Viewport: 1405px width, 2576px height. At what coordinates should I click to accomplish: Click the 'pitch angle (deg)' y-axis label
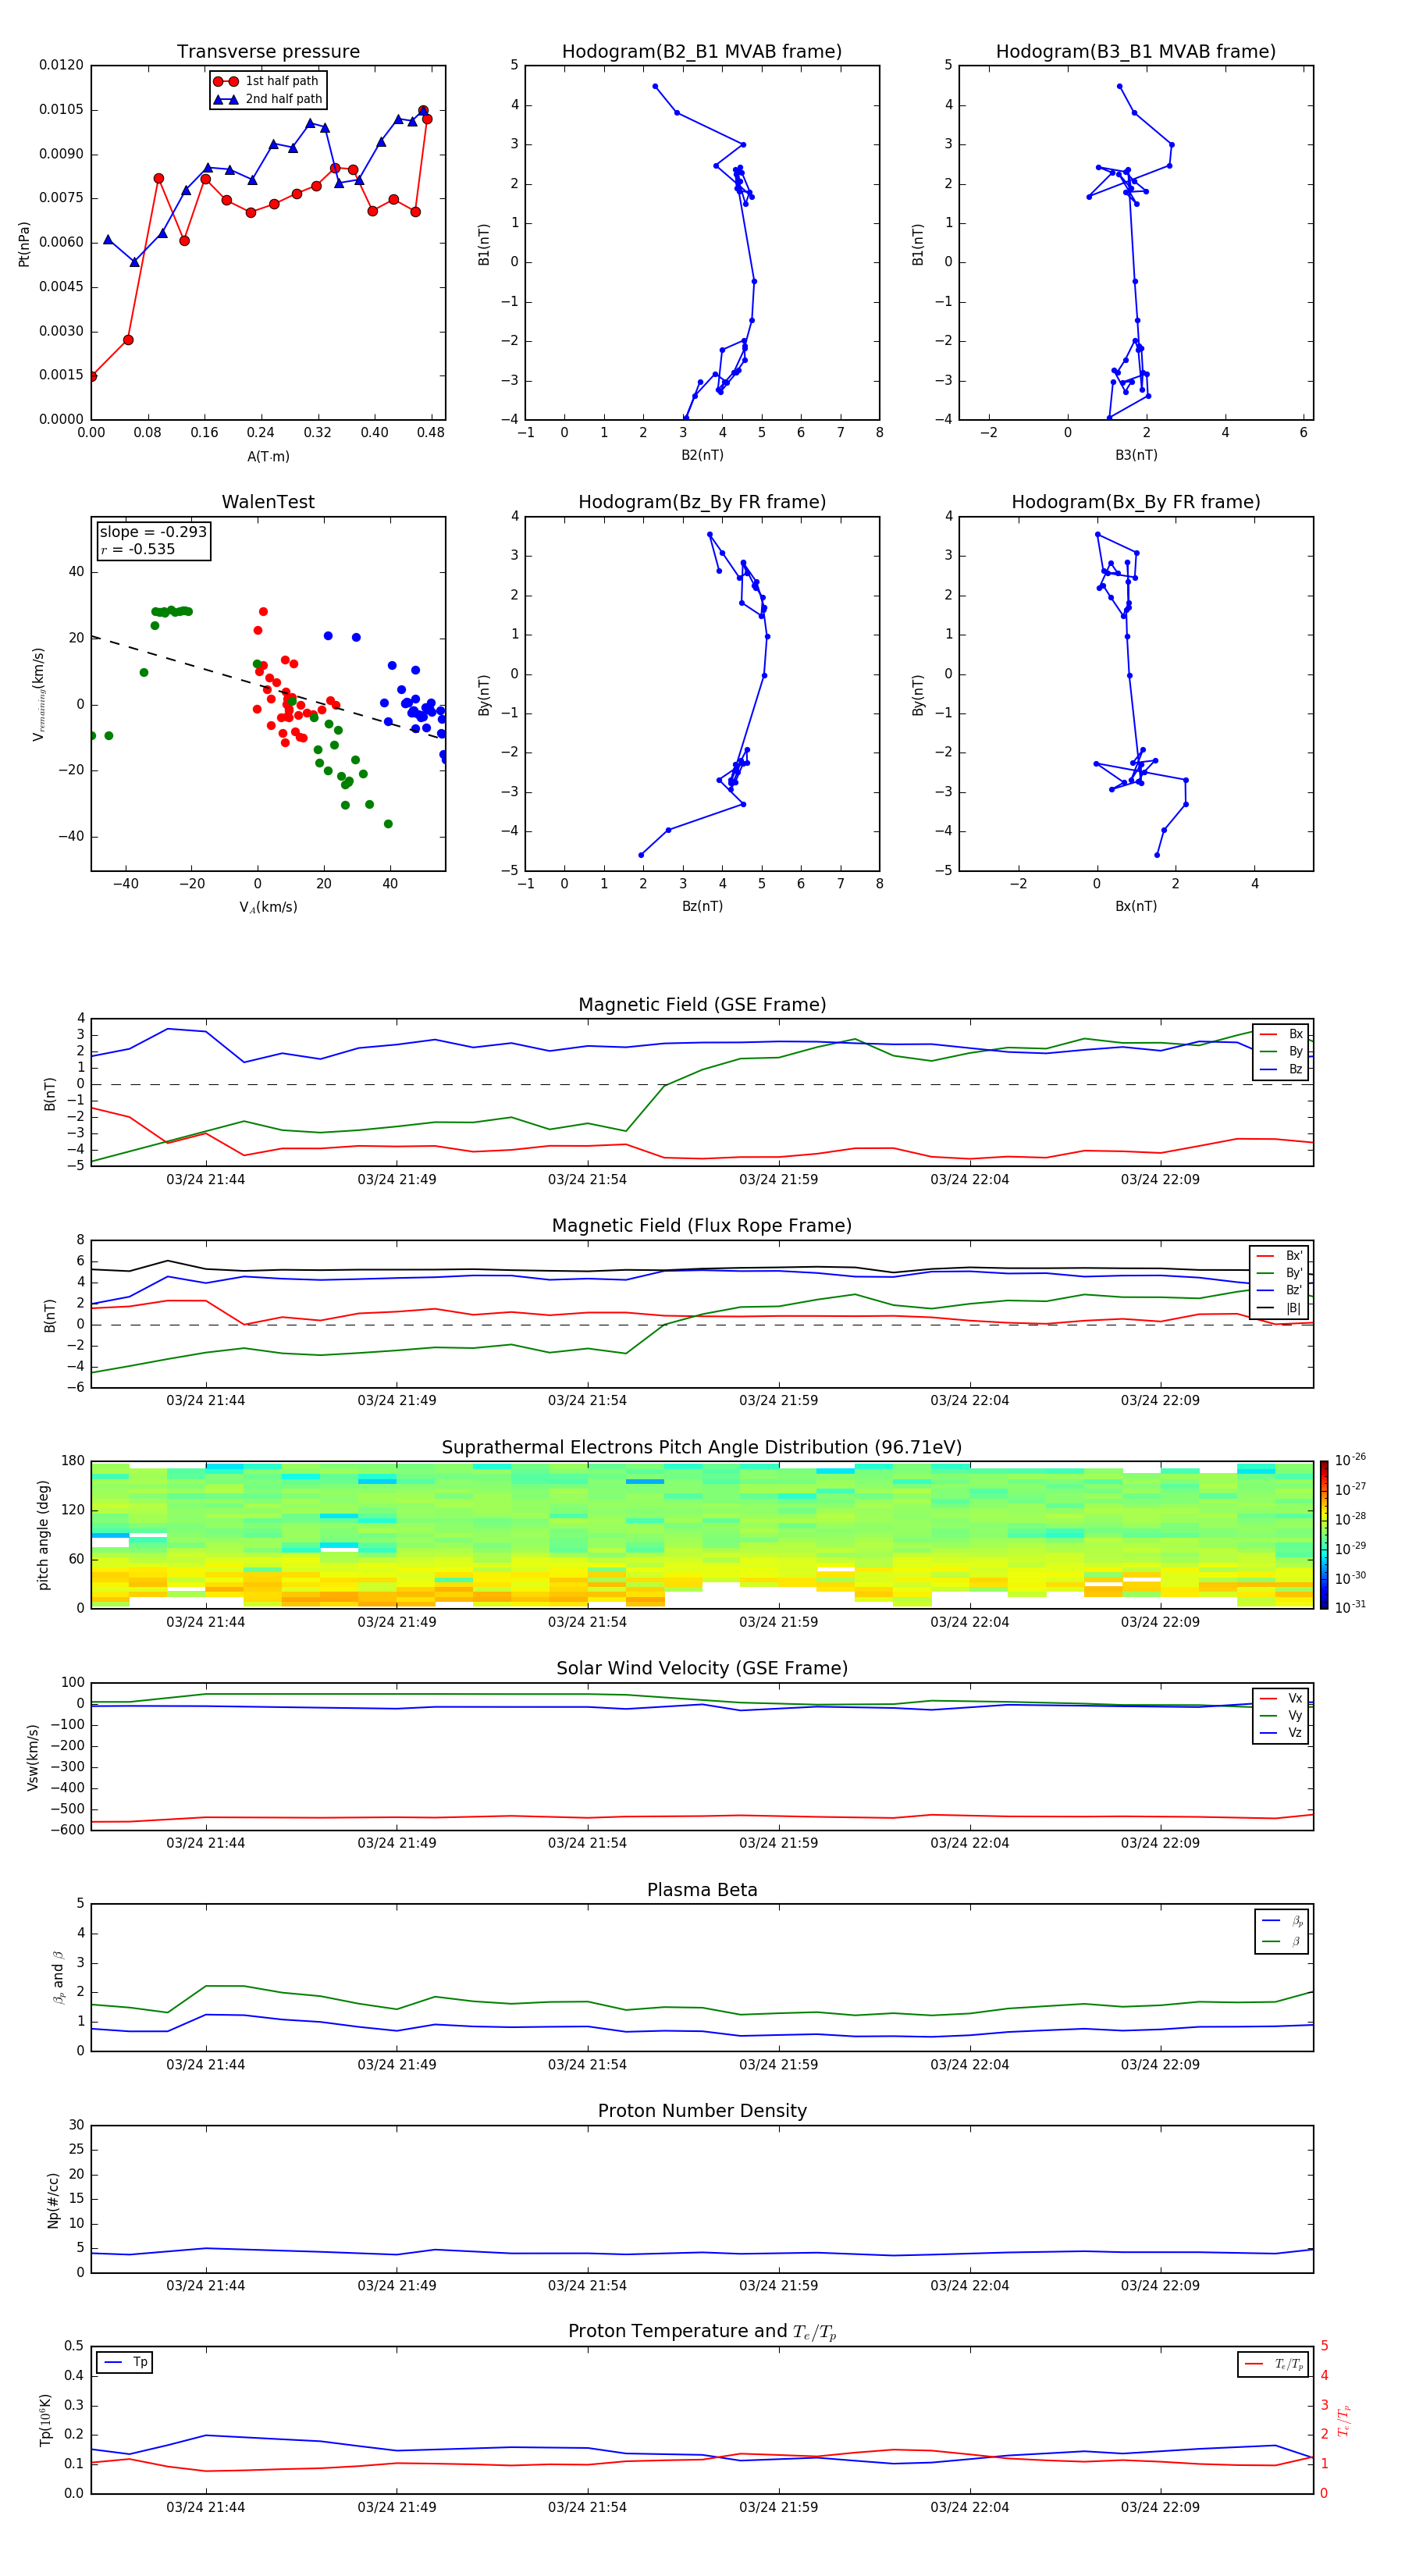(x=43, y=1535)
